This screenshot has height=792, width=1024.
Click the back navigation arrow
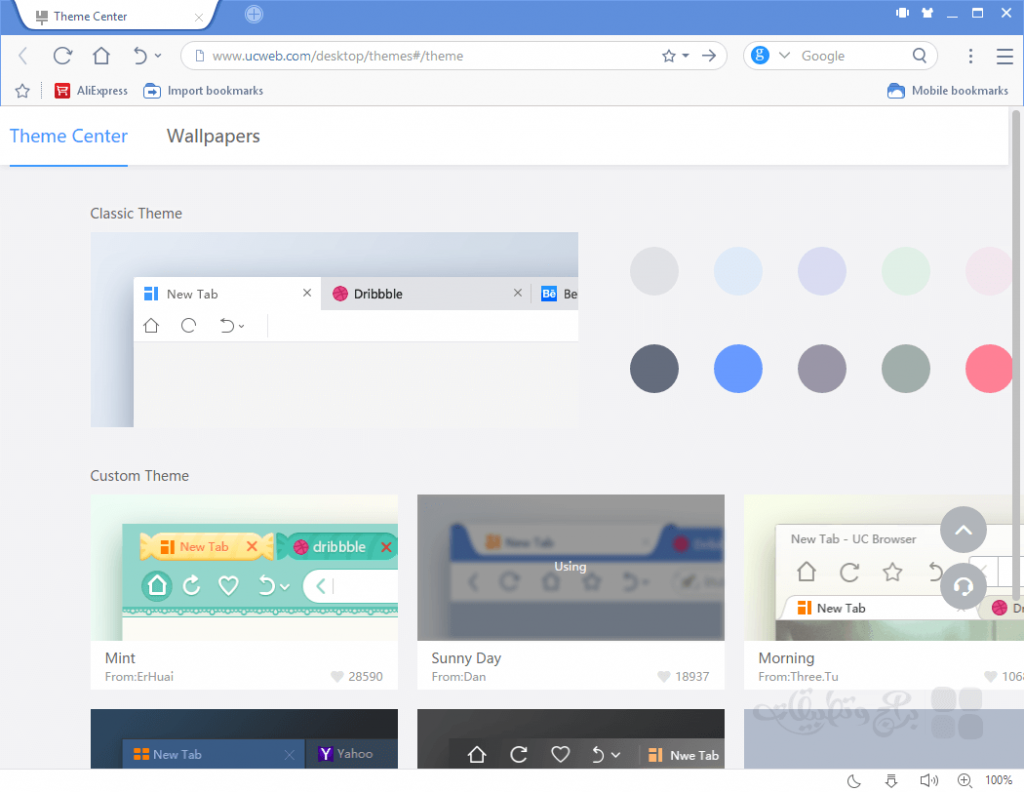click(x=22, y=56)
